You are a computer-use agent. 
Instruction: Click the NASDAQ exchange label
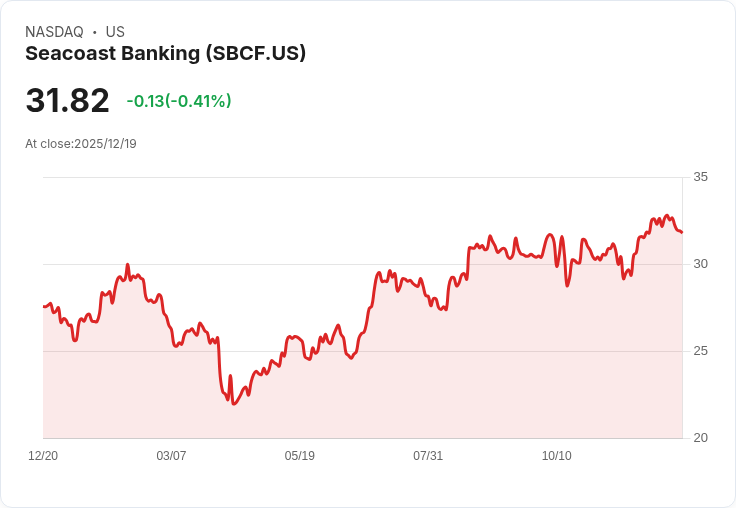(x=54, y=32)
